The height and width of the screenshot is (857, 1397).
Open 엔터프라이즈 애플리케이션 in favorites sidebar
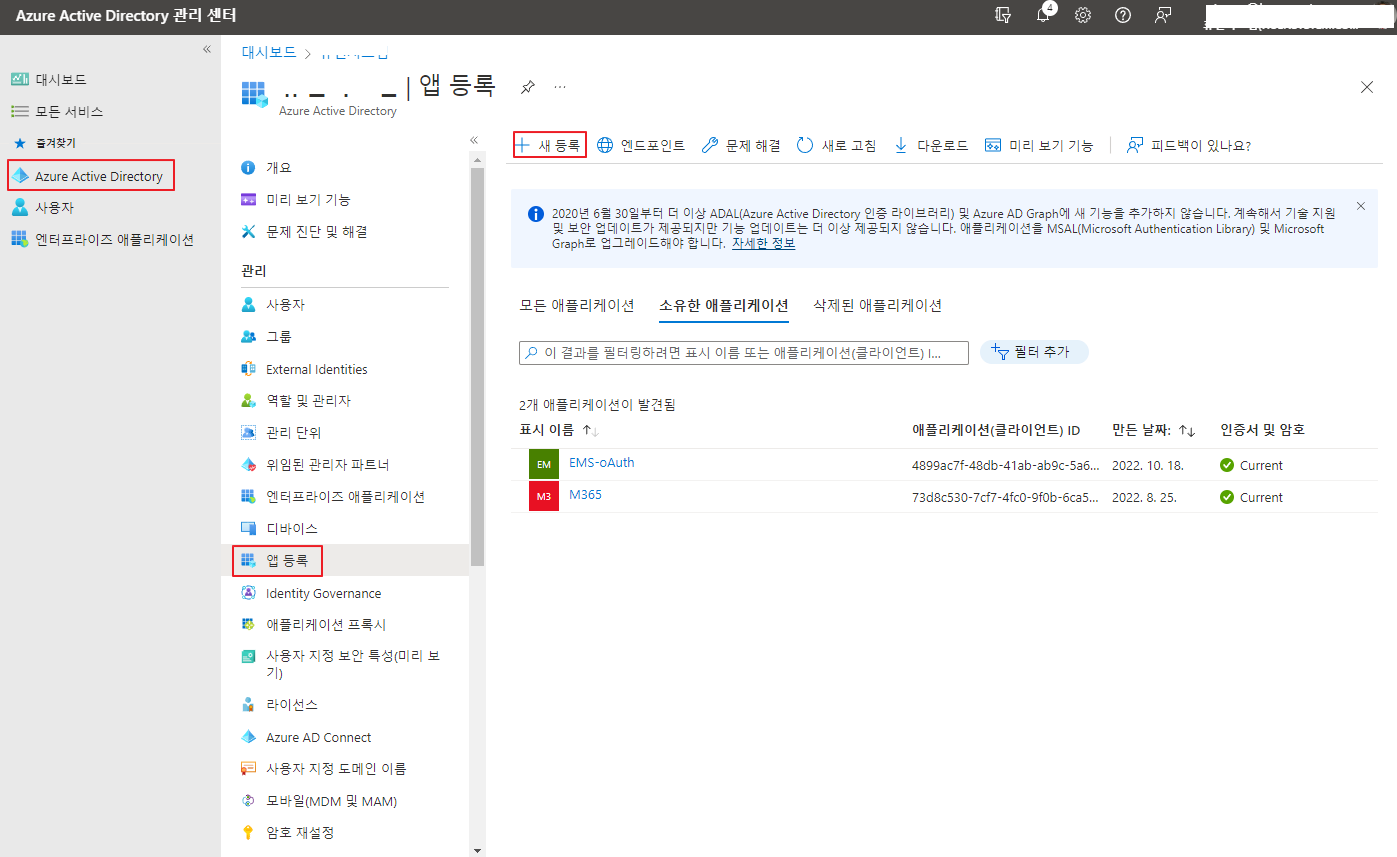[x=102, y=239]
